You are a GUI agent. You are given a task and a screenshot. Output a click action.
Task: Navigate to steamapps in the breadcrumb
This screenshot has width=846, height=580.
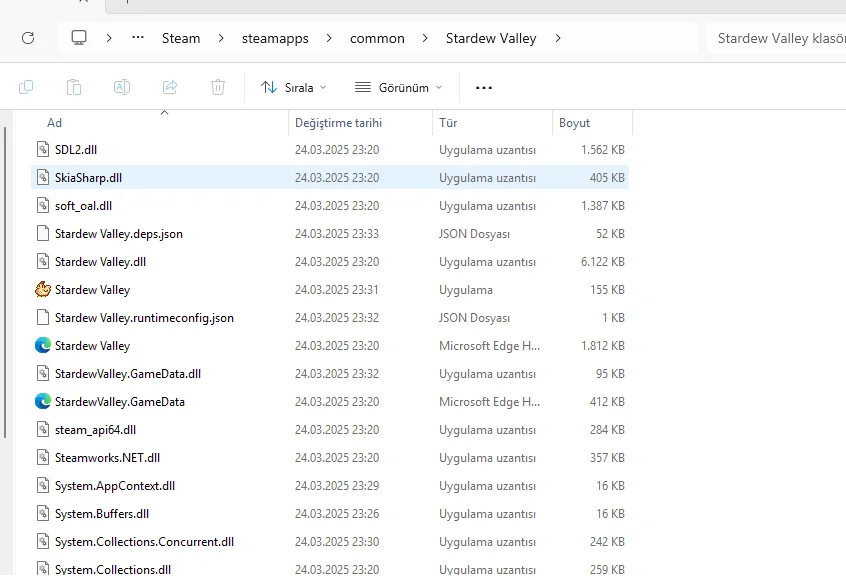275,38
